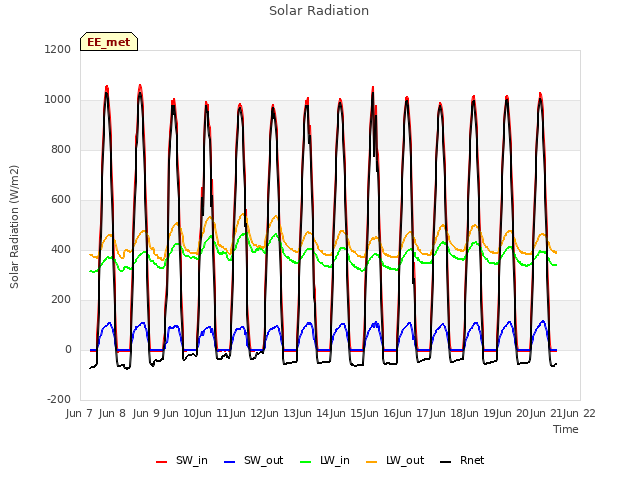The width and height of the screenshot is (640, 480).
Task: Click the x-axis label Time
Action: 566,429
